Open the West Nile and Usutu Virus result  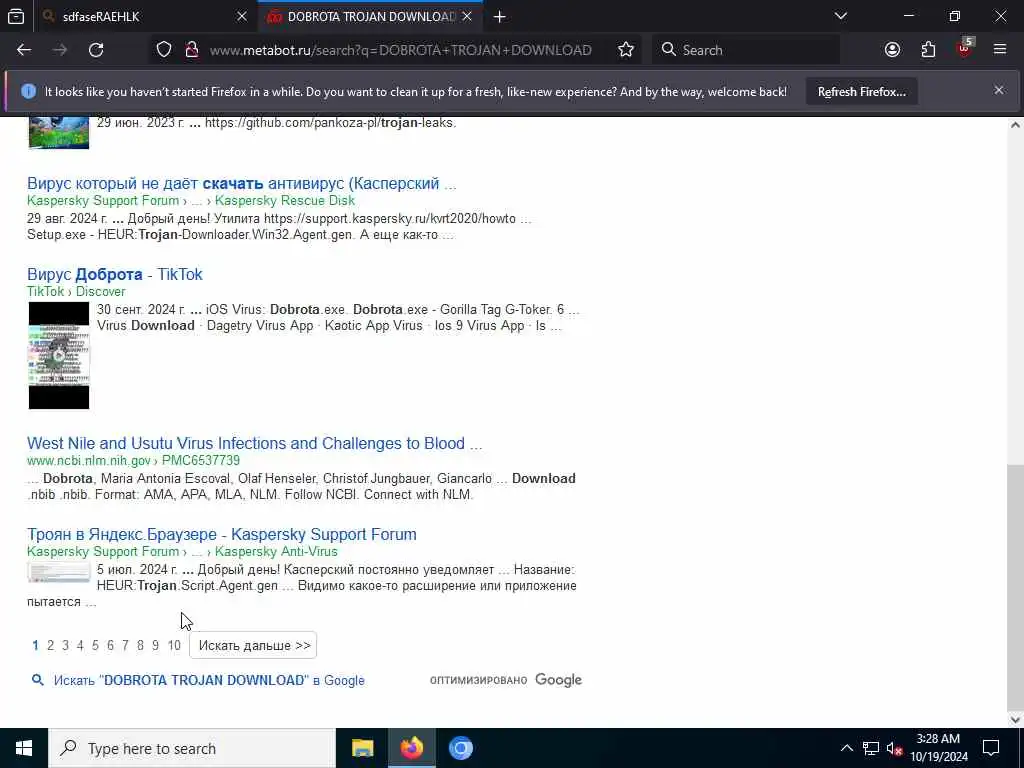point(255,443)
